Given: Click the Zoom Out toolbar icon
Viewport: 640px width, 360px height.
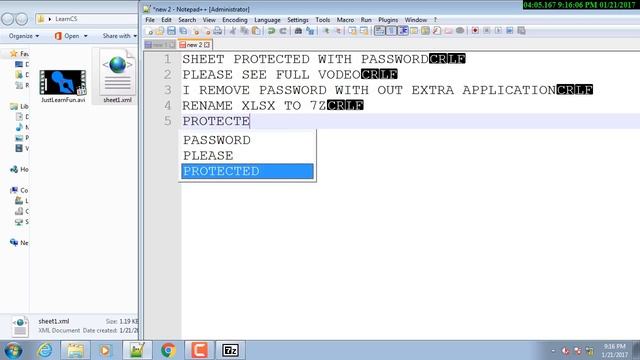Looking at the screenshot, I should [x=338, y=31].
